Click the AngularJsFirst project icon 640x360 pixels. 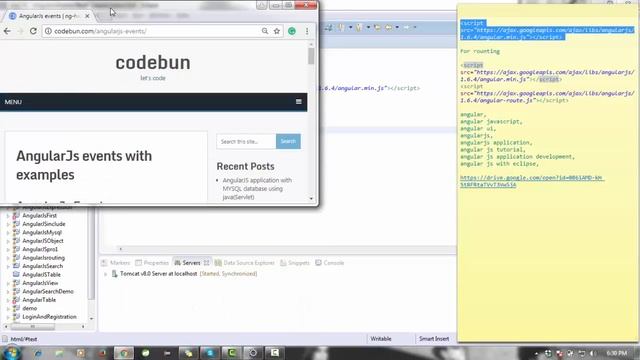[16, 216]
